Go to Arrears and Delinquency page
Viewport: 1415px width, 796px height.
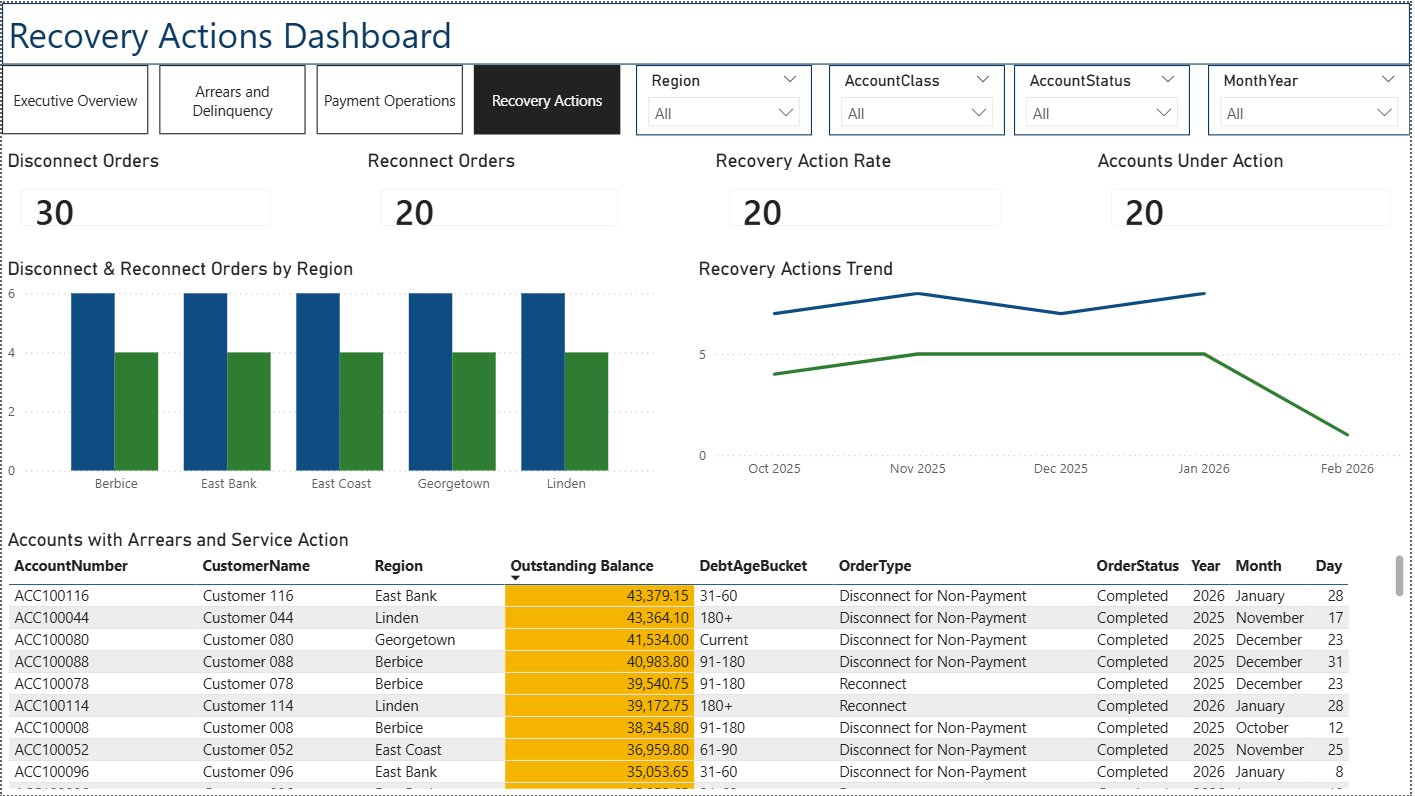click(x=232, y=100)
